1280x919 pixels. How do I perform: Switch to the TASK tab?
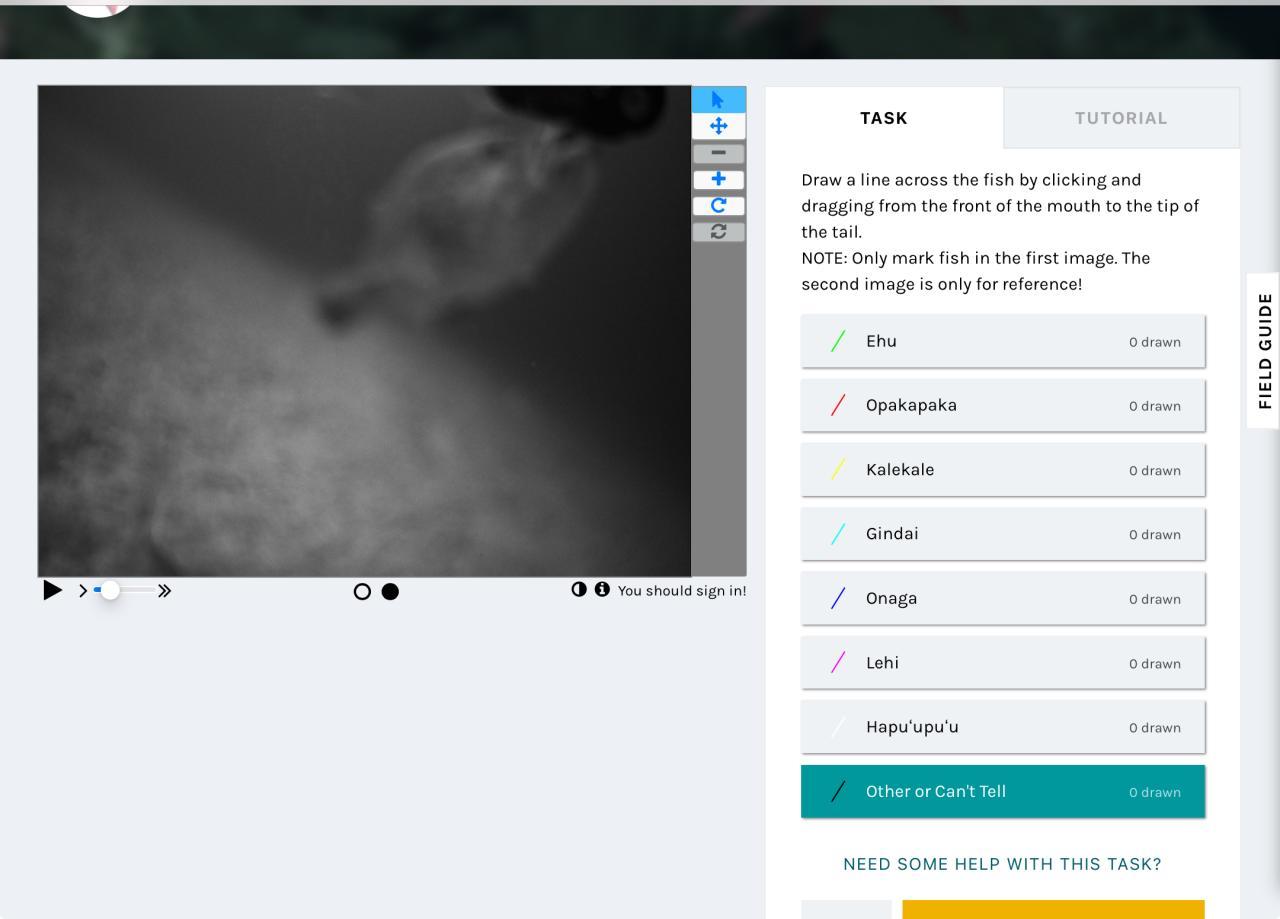pyautogui.click(x=884, y=118)
